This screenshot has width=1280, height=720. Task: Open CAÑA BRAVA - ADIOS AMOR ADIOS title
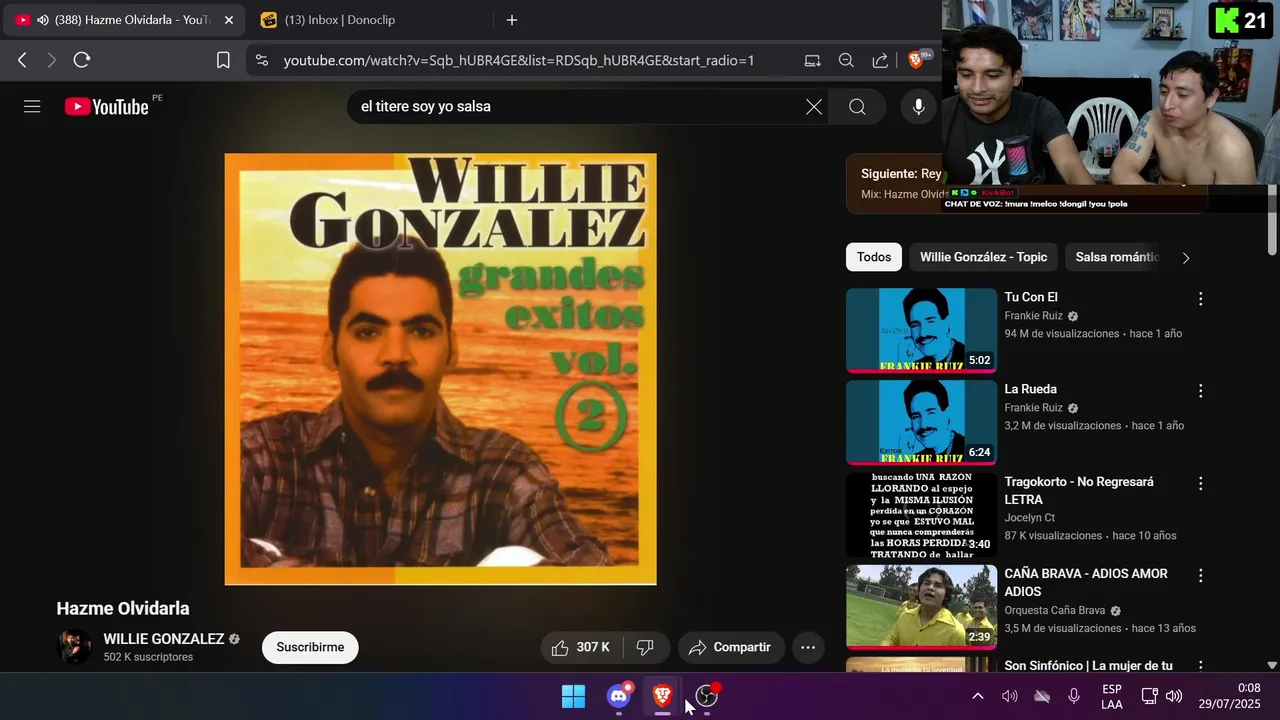[x=1086, y=582]
